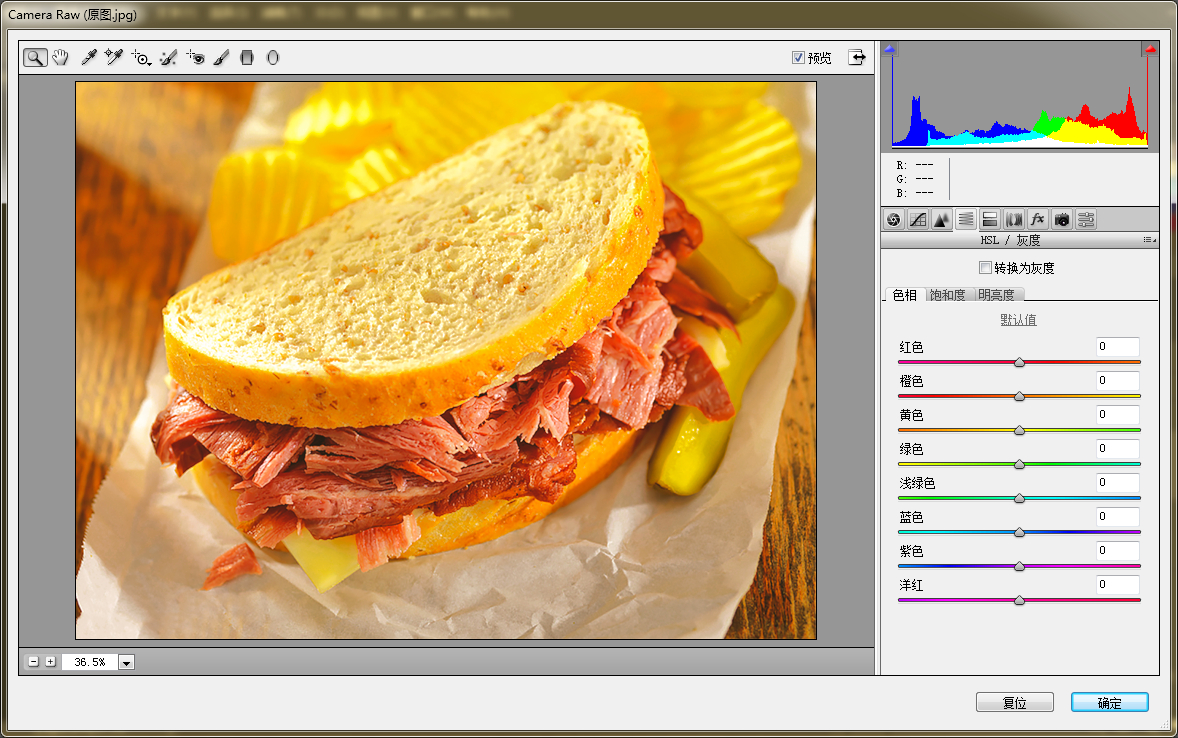
Task: Select the Radial Filter tool
Action: pos(273,57)
